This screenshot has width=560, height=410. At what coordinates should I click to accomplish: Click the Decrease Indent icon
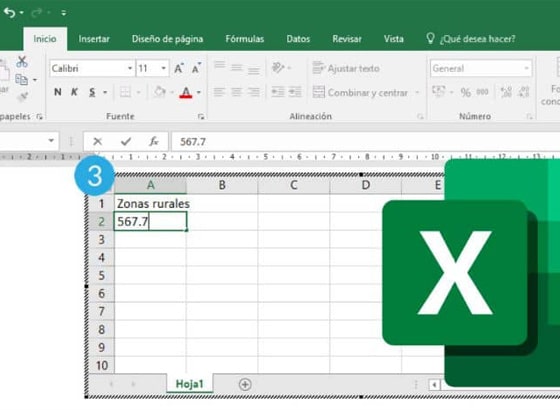(278, 92)
